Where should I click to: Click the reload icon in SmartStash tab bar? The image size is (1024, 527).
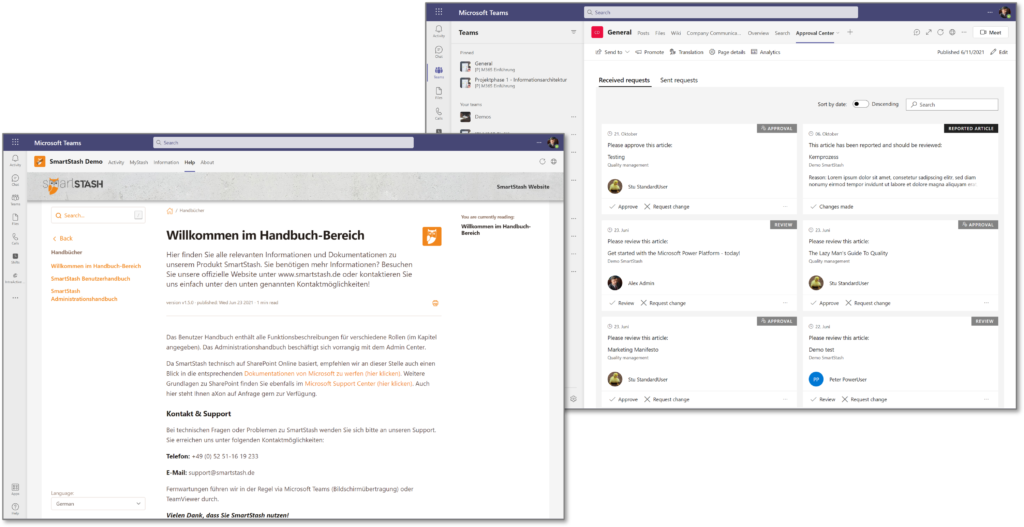point(542,161)
